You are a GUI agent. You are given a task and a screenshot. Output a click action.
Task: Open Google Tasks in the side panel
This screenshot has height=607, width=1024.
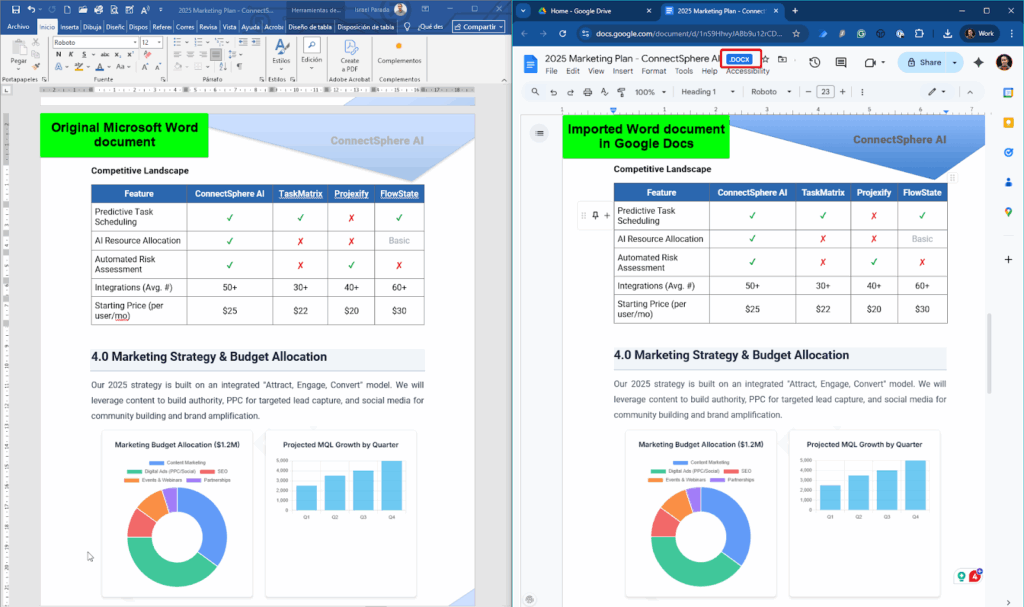point(1008,152)
